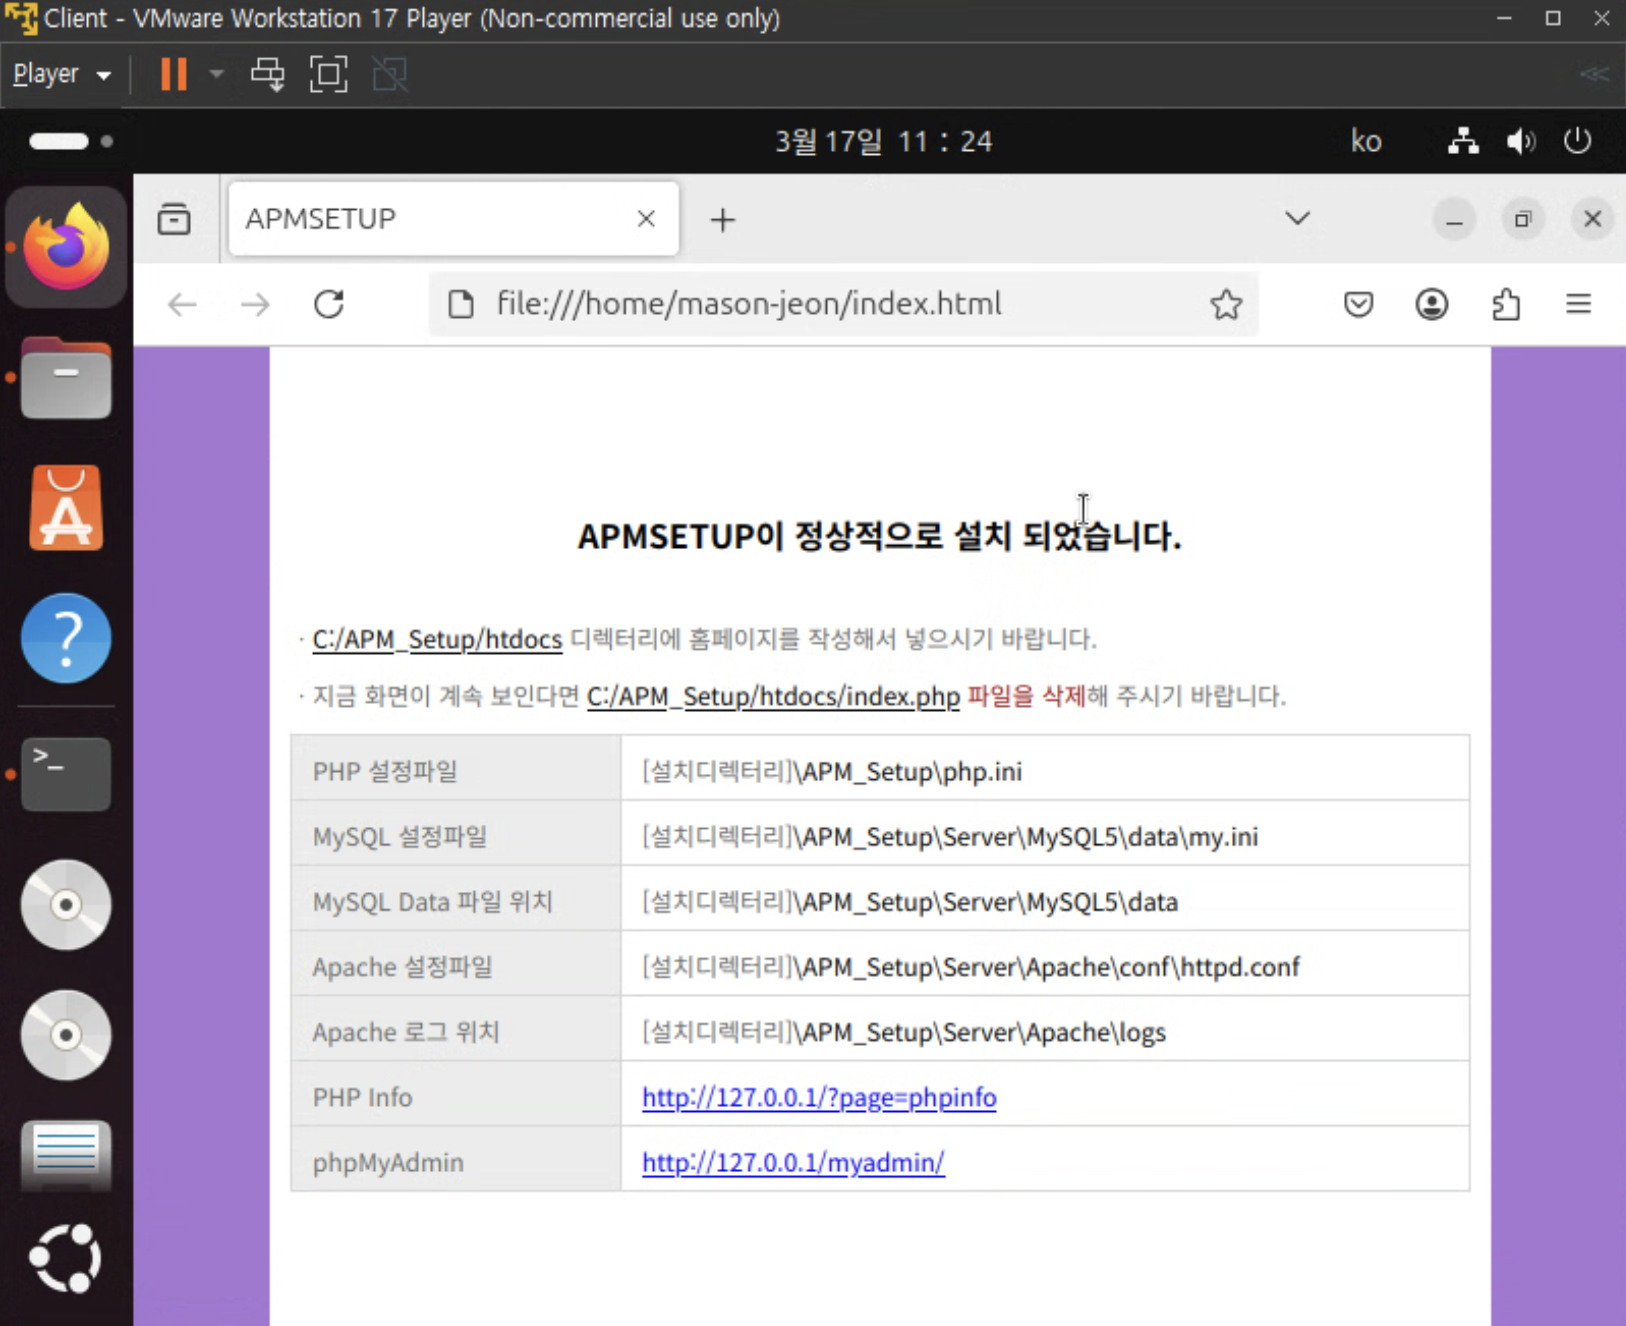Go forward to next page
The height and width of the screenshot is (1326, 1626).
click(x=256, y=304)
